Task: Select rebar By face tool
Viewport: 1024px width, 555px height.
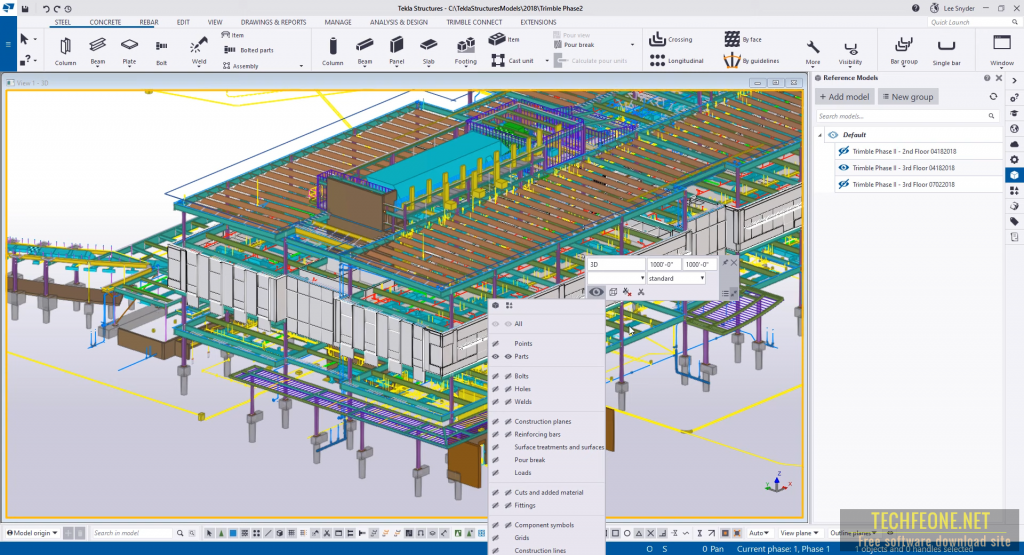Action: pos(743,39)
